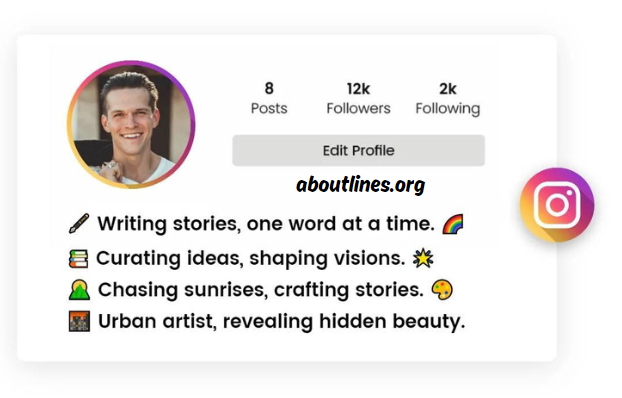Click the sparkling star emoji
The width and height of the screenshot is (622, 398).
coord(423,258)
